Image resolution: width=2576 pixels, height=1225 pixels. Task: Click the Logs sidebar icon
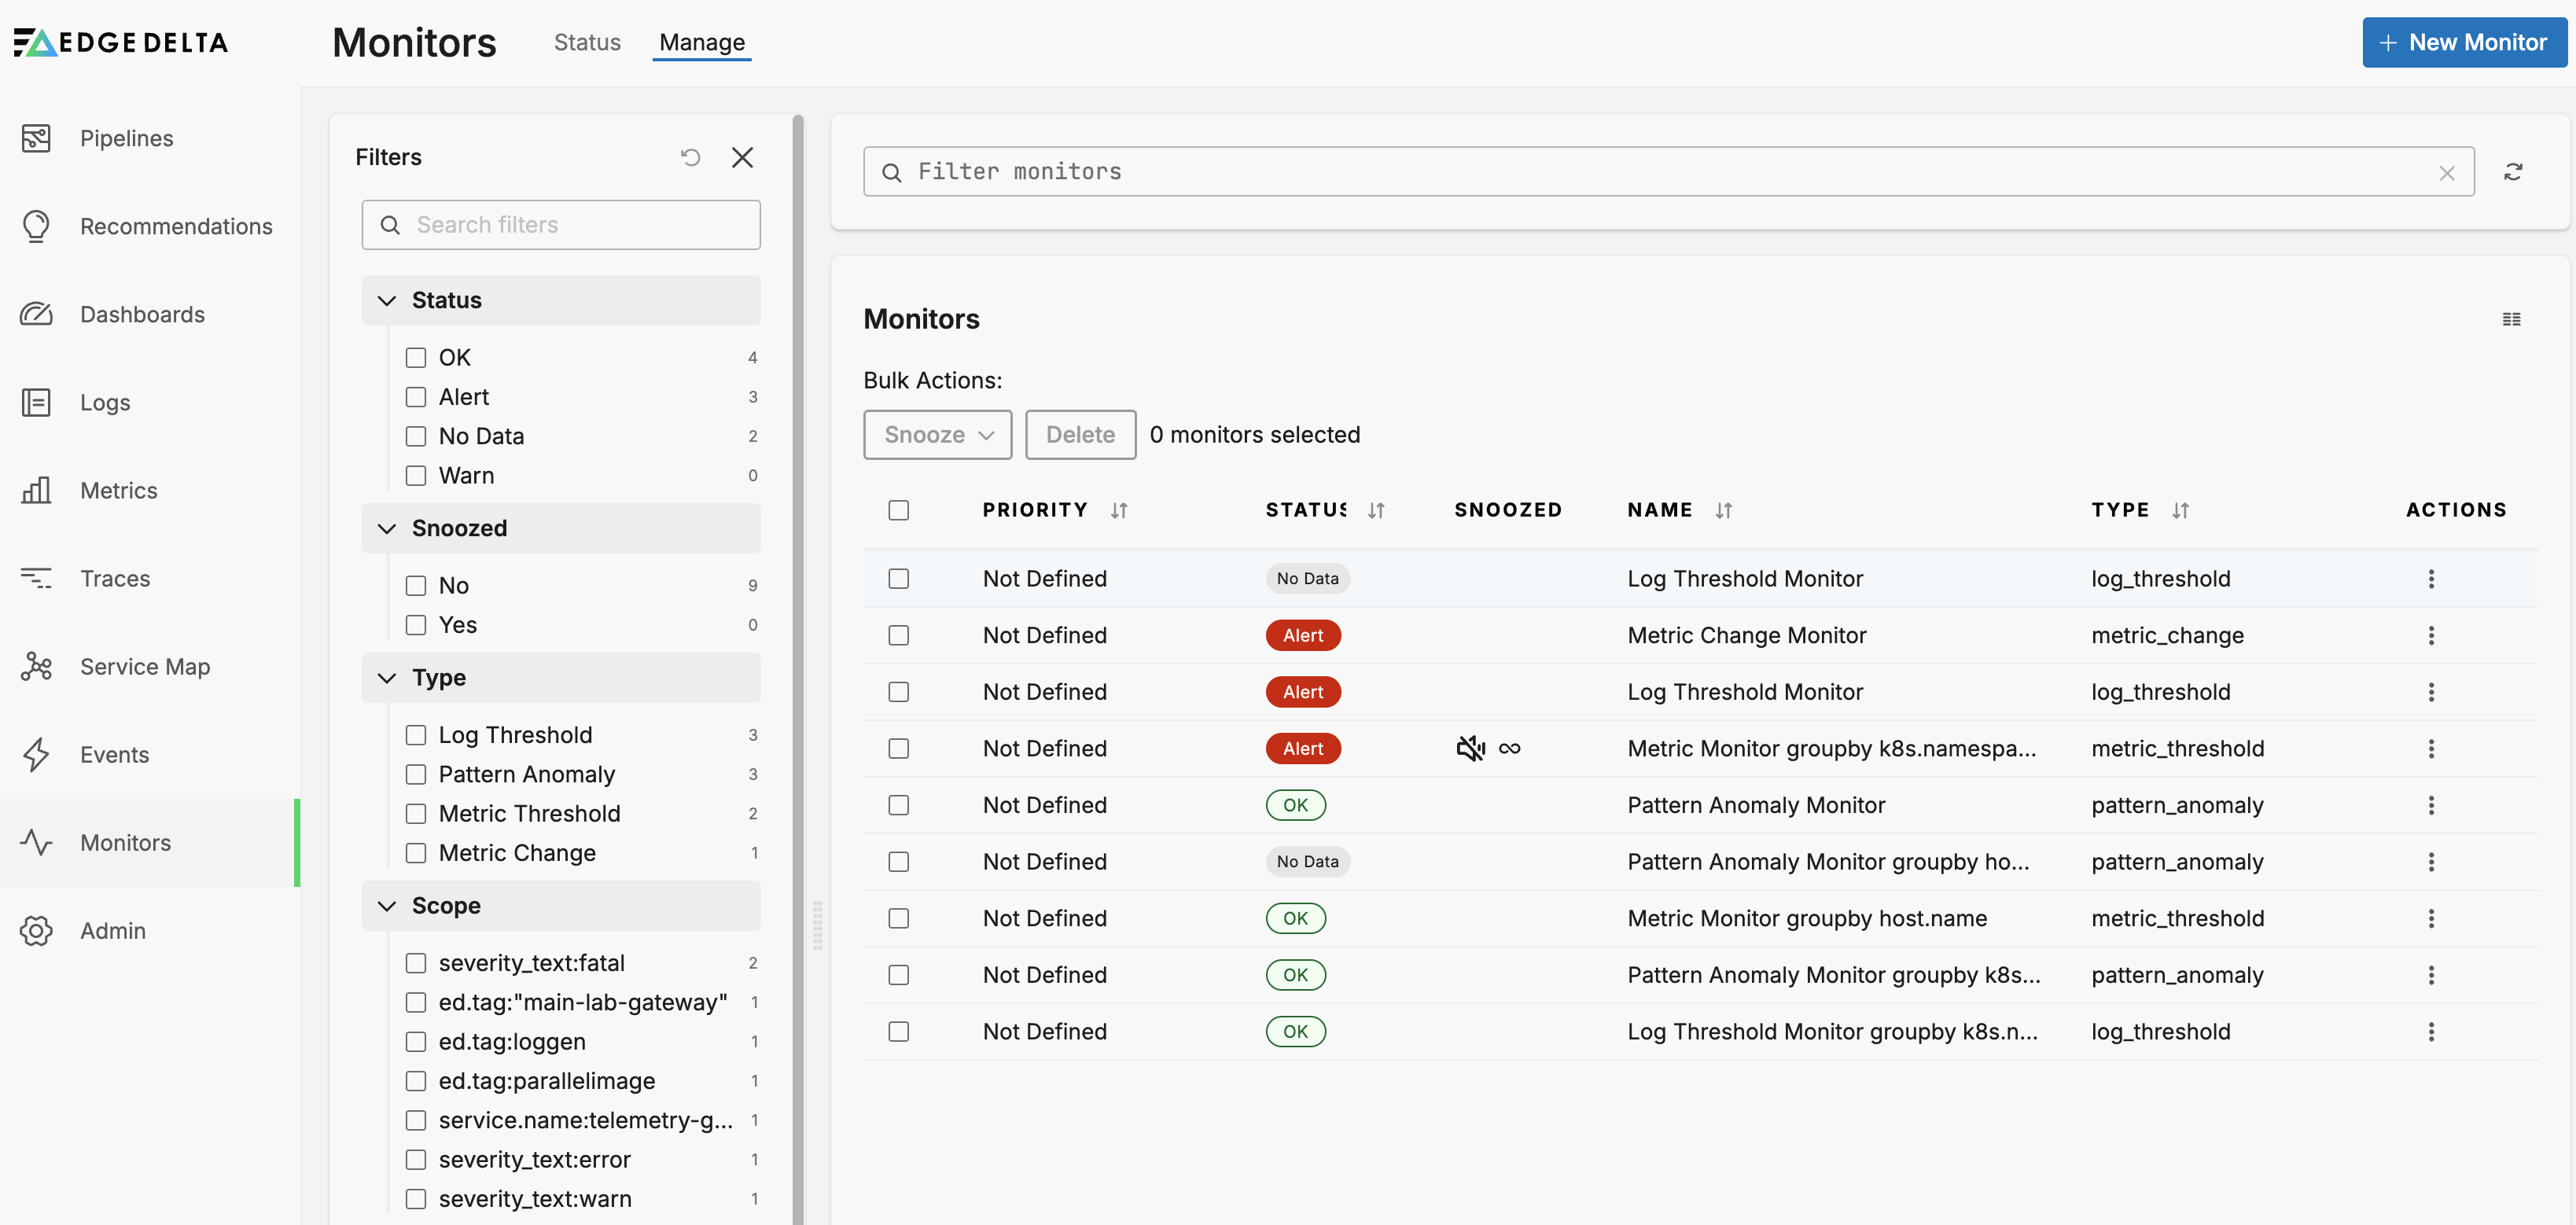pyautogui.click(x=36, y=402)
